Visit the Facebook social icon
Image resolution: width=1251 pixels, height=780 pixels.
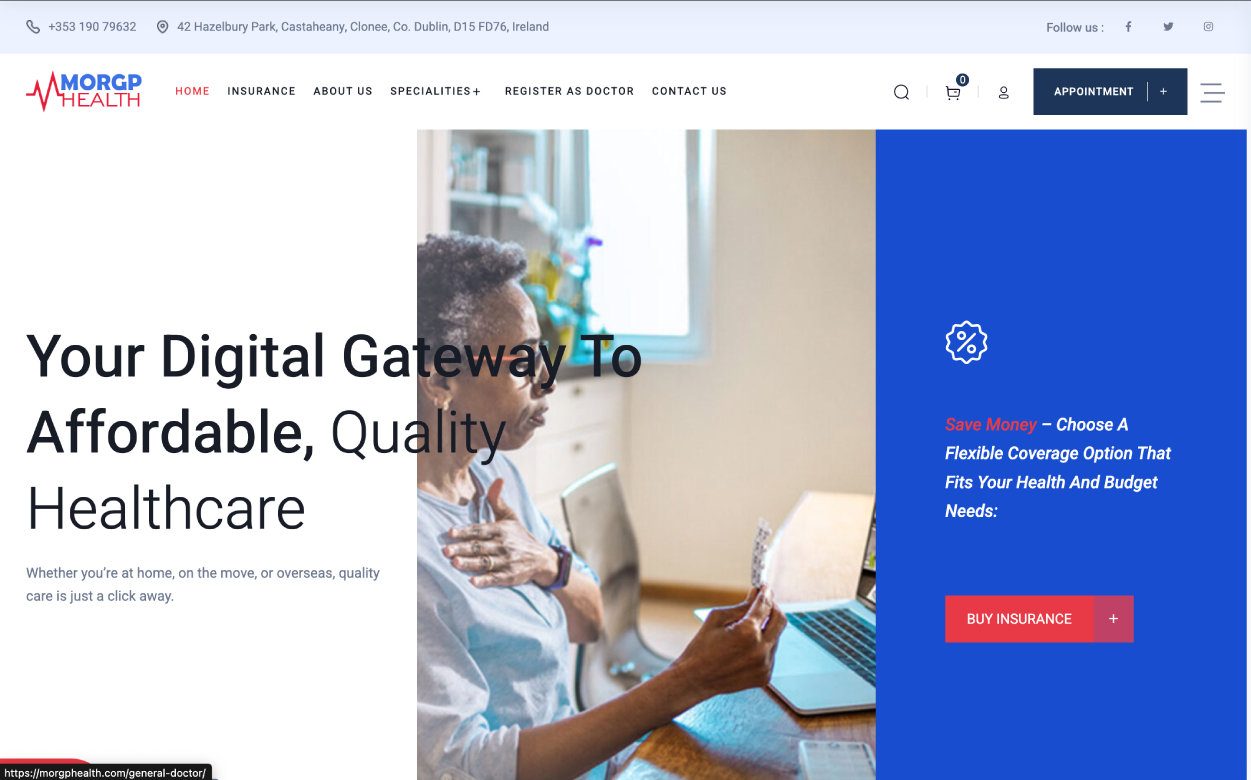(x=1128, y=27)
